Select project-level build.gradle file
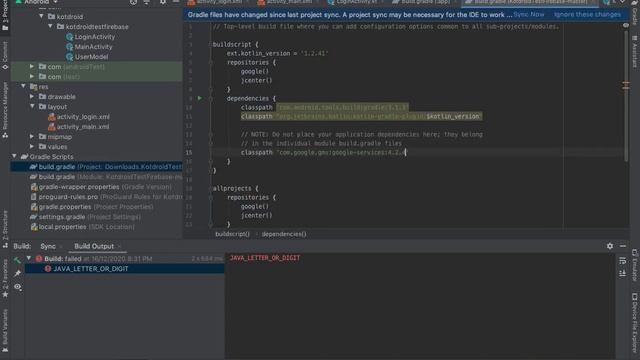Image resolution: width=640 pixels, height=360 pixels. pos(97,167)
